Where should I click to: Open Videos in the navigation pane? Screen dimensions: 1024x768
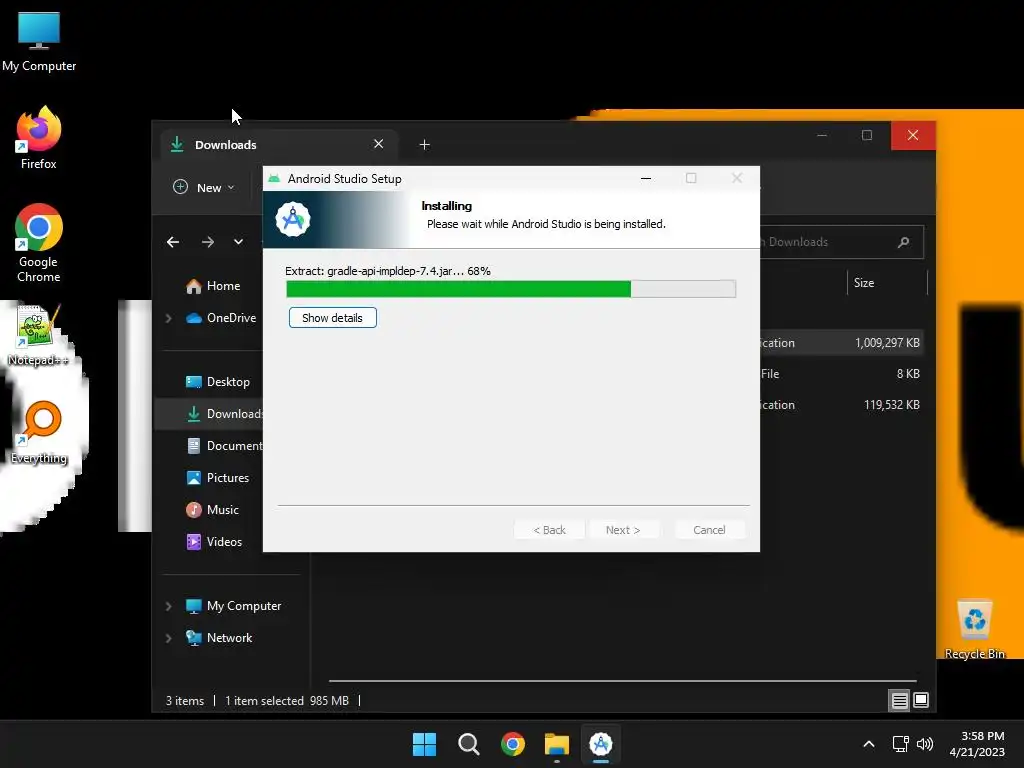(214, 542)
